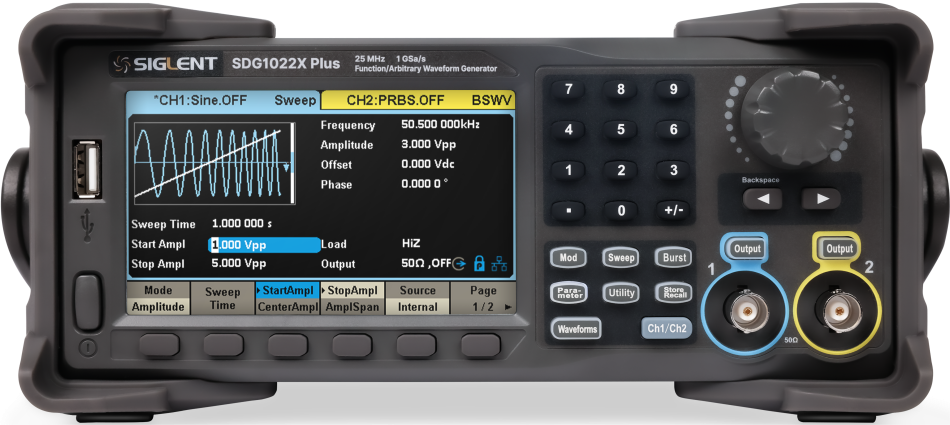Click the Sweep label in CH1 header
Screen dimensions: 950x425
tap(295, 101)
